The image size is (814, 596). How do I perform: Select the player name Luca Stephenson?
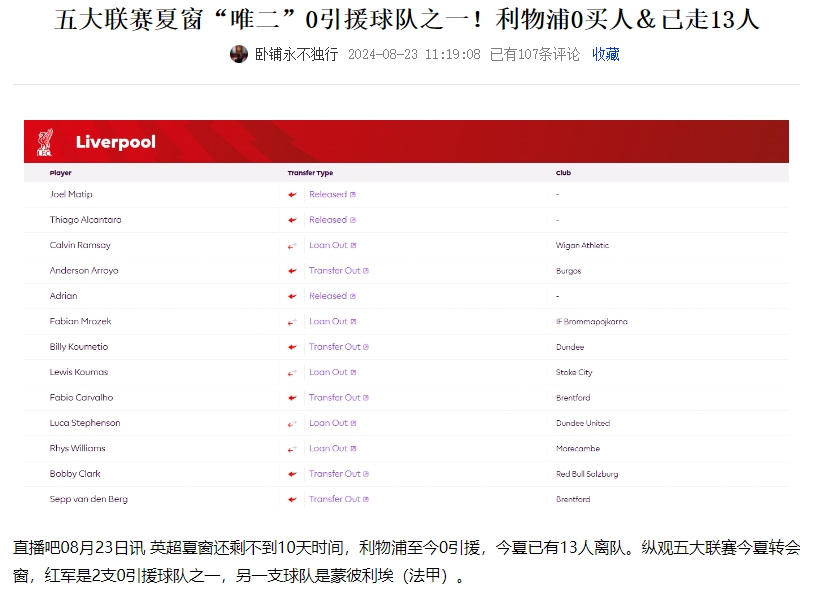click(85, 423)
